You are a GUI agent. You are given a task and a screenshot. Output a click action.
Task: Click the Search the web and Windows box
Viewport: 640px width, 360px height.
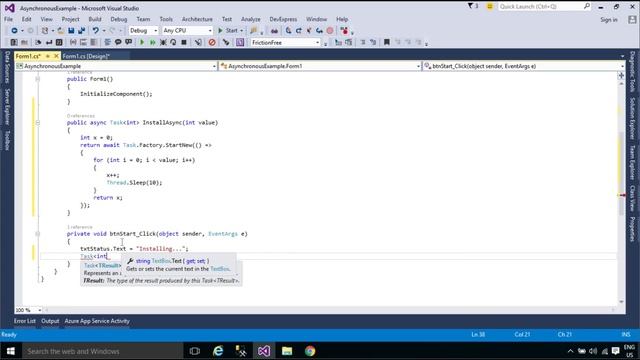tap(102, 351)
